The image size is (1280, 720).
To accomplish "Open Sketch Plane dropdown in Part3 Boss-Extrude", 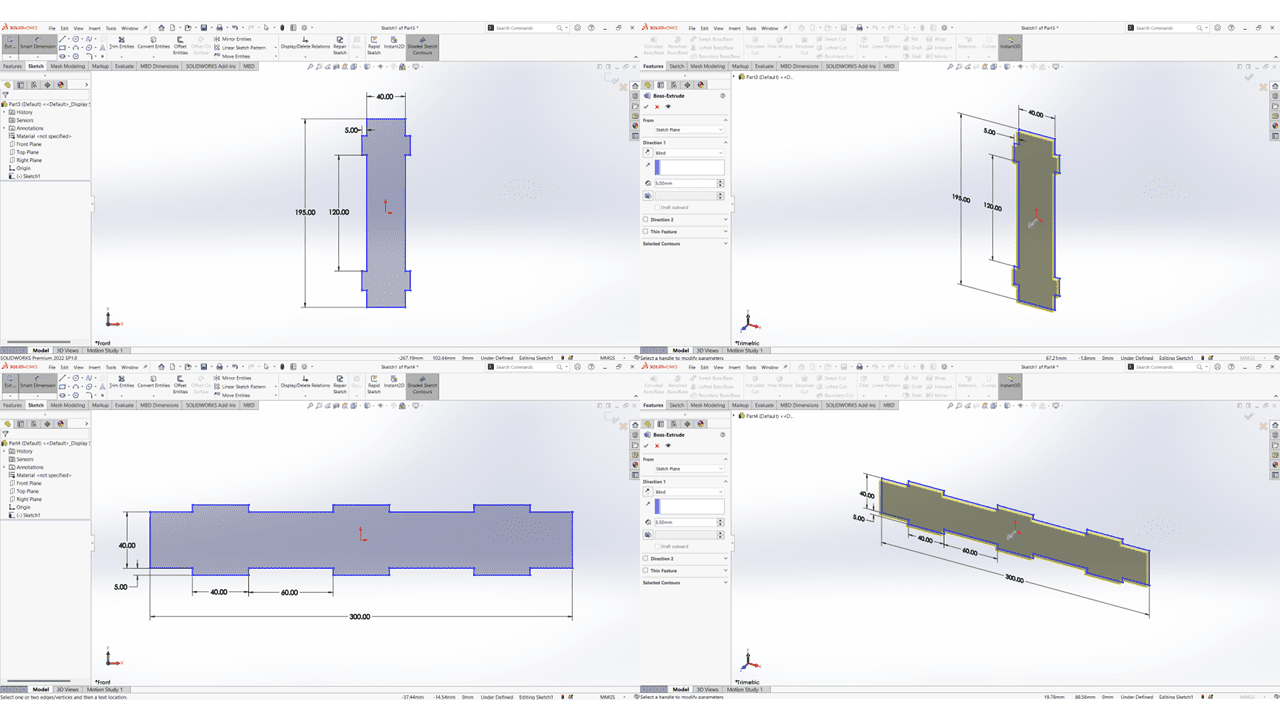I will coord(689,130).
